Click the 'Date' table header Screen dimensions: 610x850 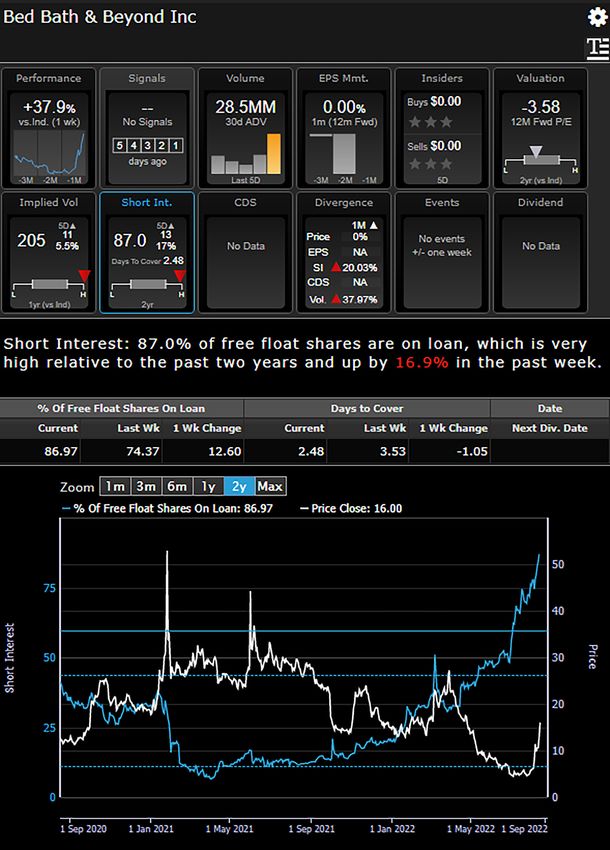coord(550,408)
